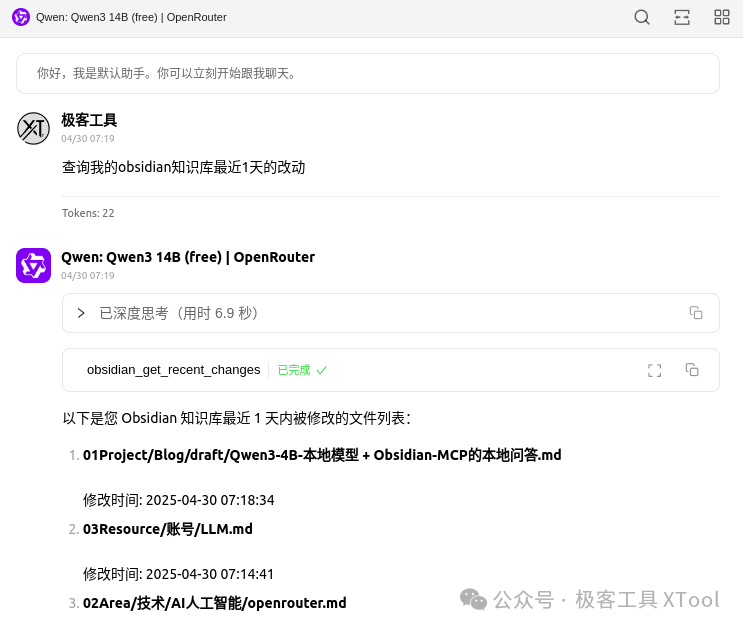This screenshot has height=630, width=743.
Task: Click the purple Qwen assistant avatar
Action: coord(33,265)
